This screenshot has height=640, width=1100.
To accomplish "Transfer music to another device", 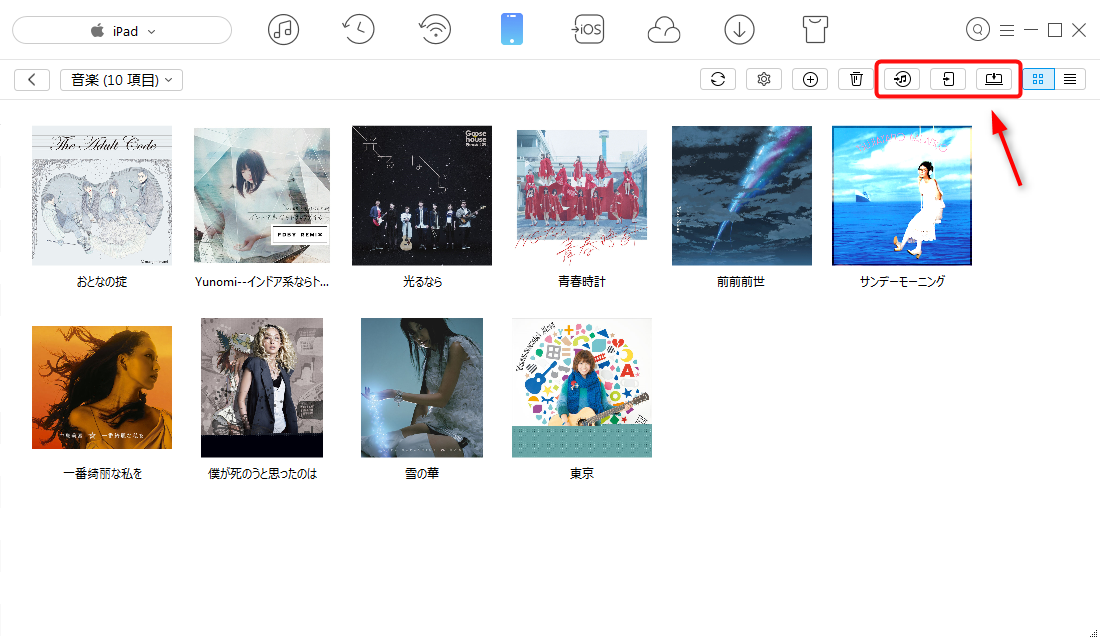I will [948, 79].
